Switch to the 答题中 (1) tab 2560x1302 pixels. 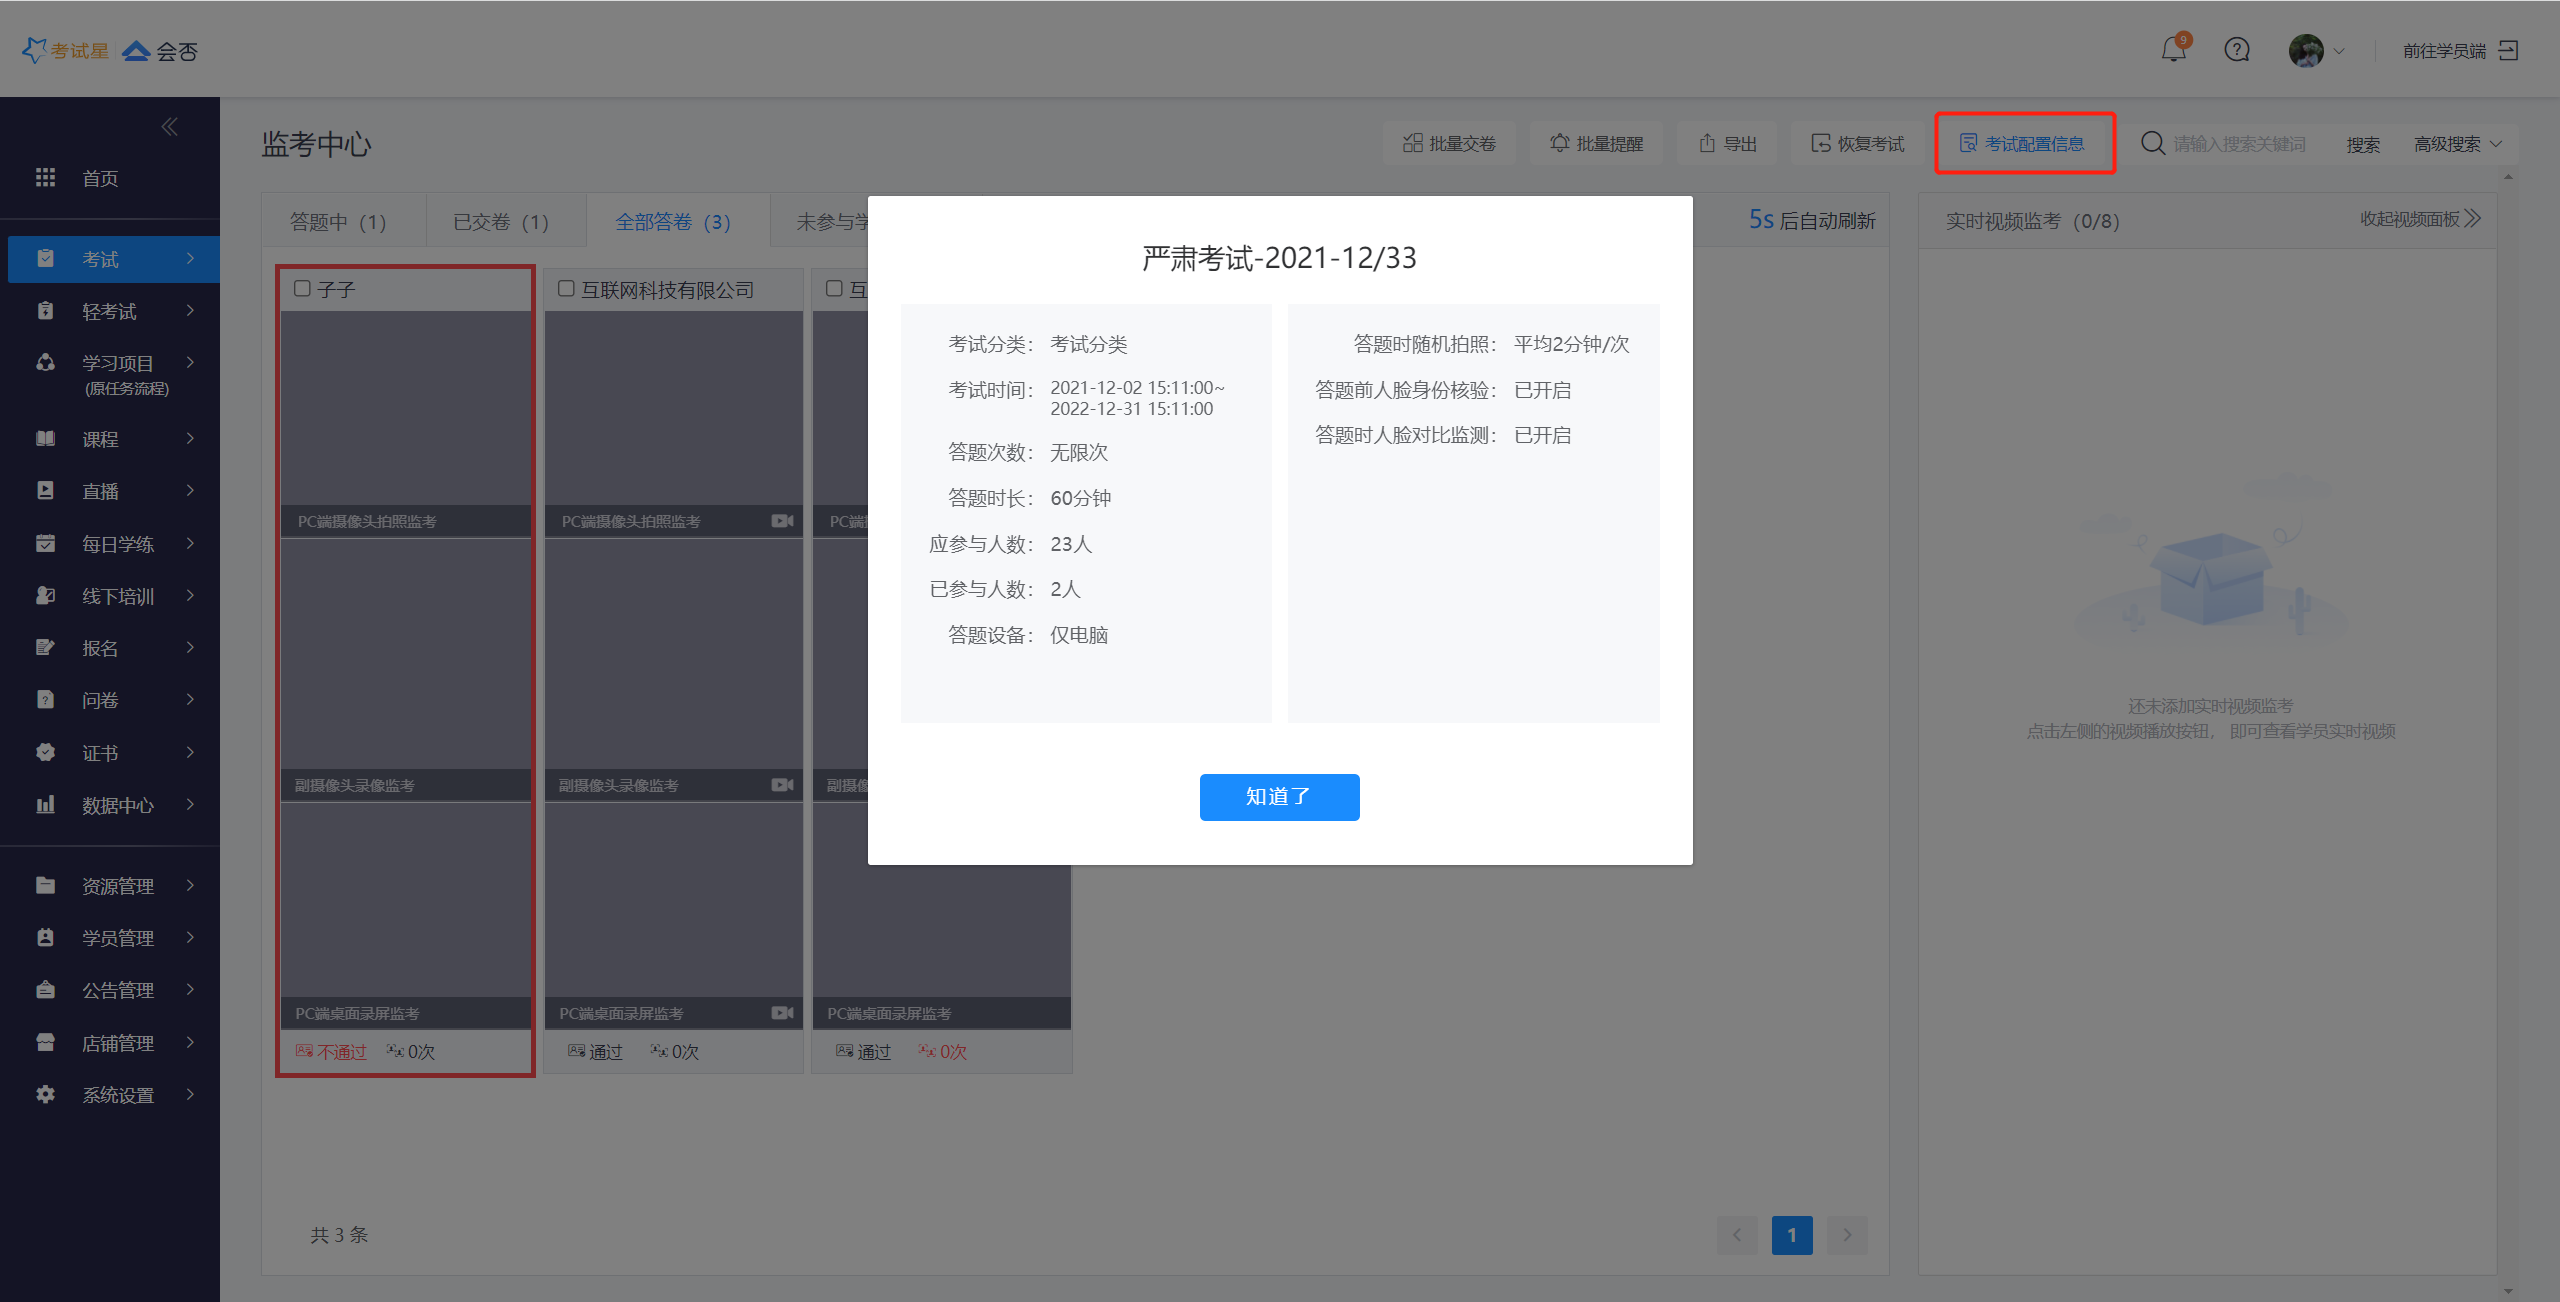coord(338,222)
